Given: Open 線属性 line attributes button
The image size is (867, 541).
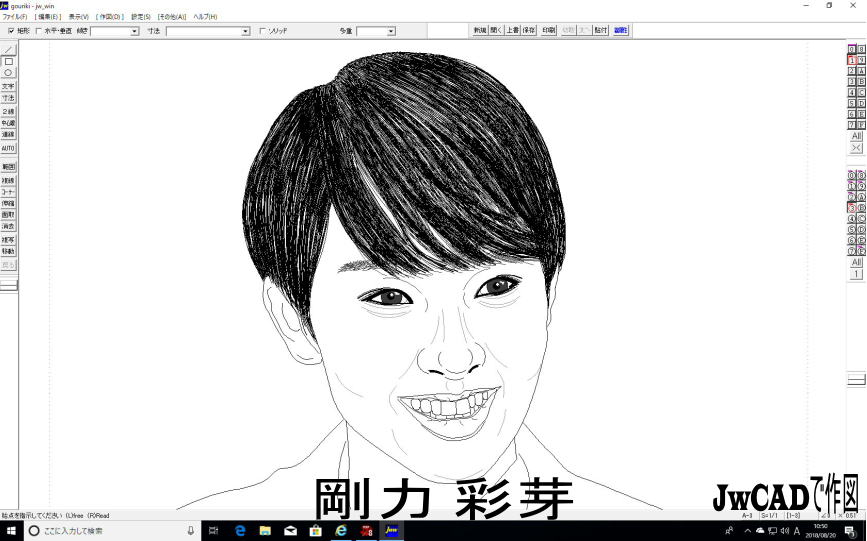Looking at the screenshot, I should point(620,30).
